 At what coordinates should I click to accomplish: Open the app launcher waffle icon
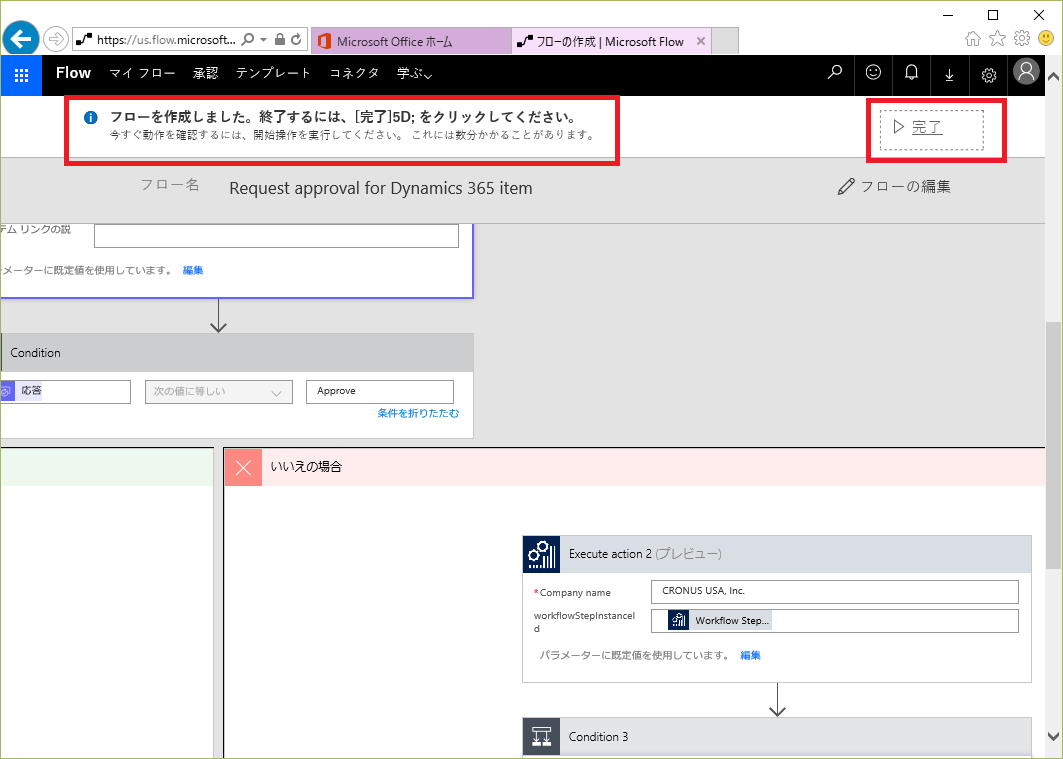21,75
